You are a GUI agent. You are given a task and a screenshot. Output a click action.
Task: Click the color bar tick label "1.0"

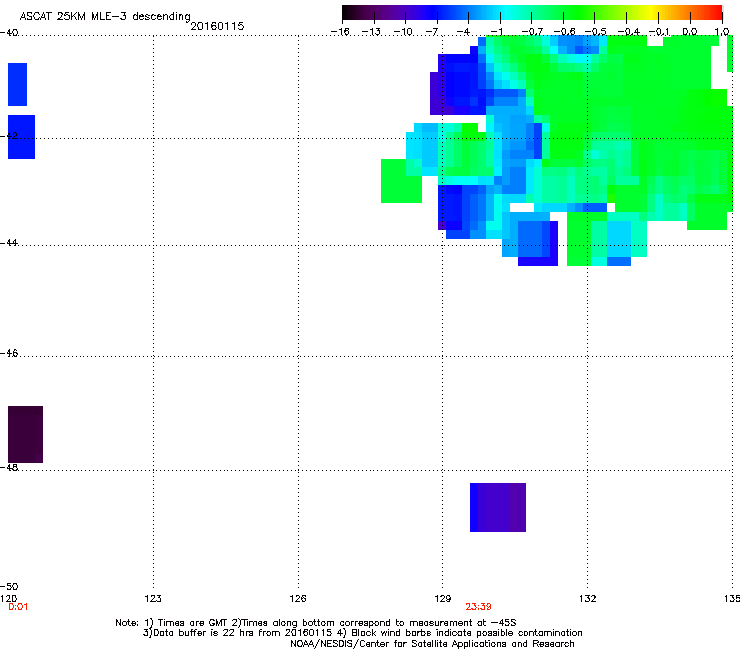coord(722,32)
